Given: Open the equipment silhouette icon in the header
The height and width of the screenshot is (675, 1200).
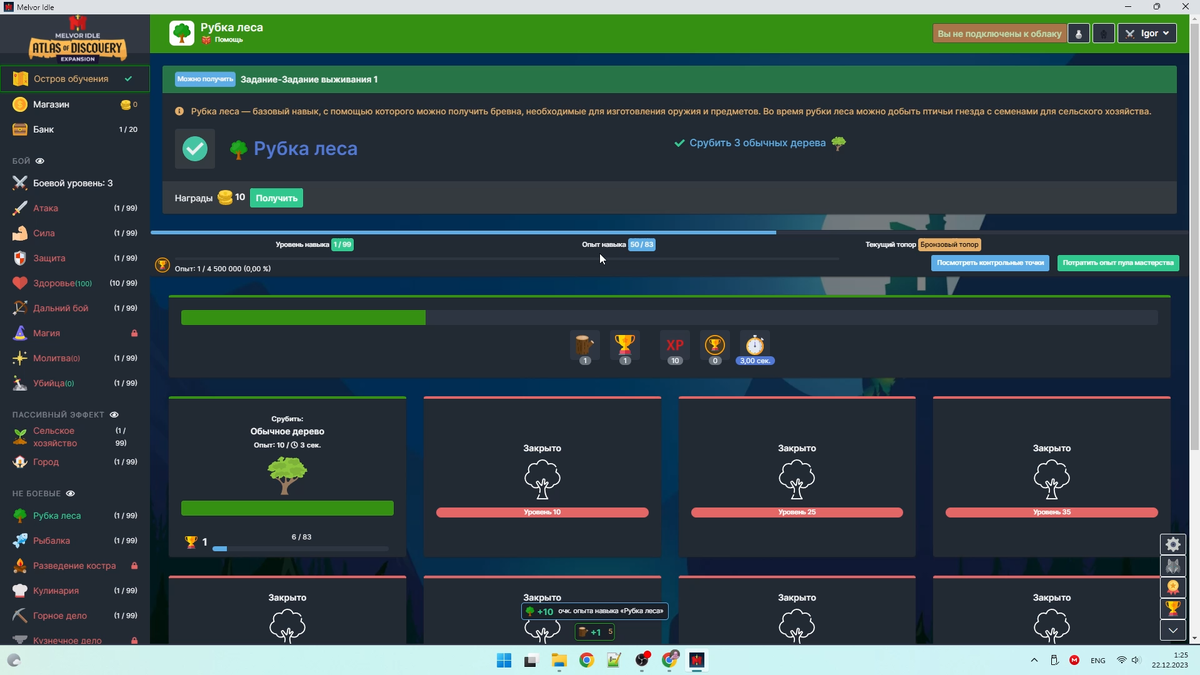Looking at the screenshot, I should tap(1103, 33).
